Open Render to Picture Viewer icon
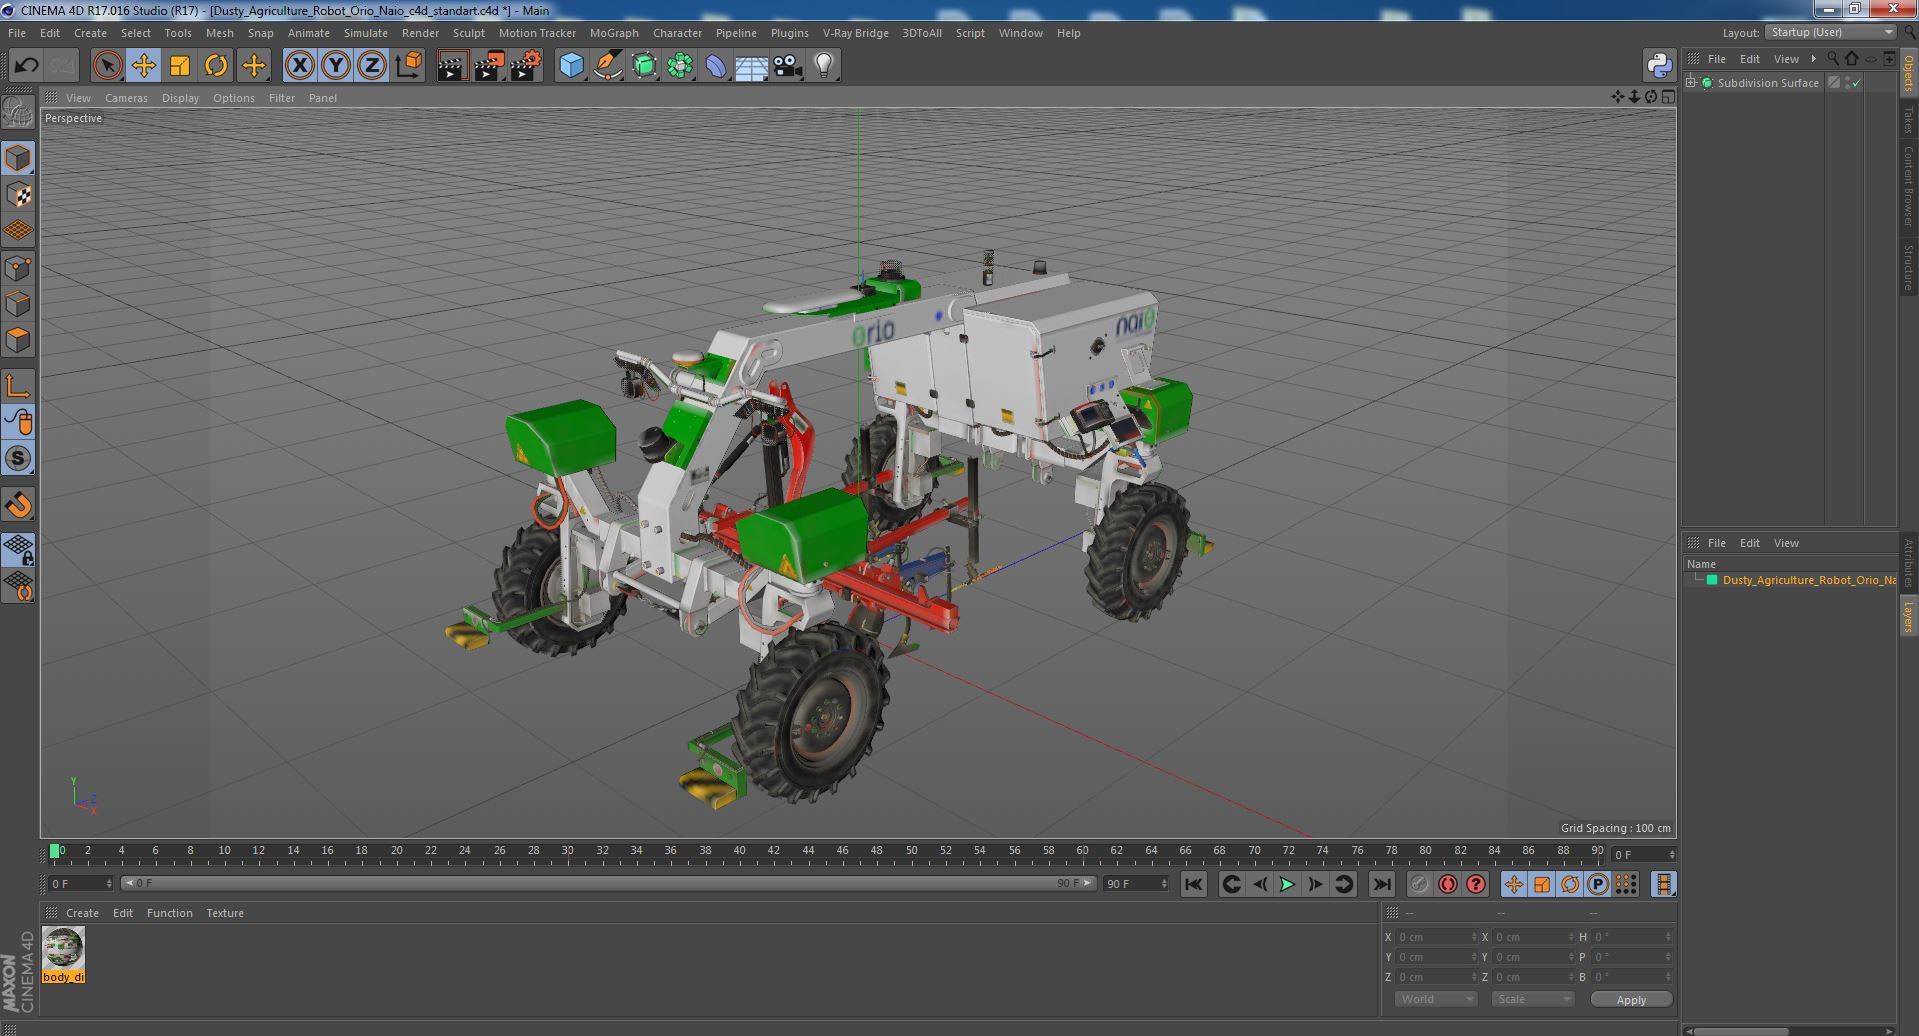 (489, 66)
